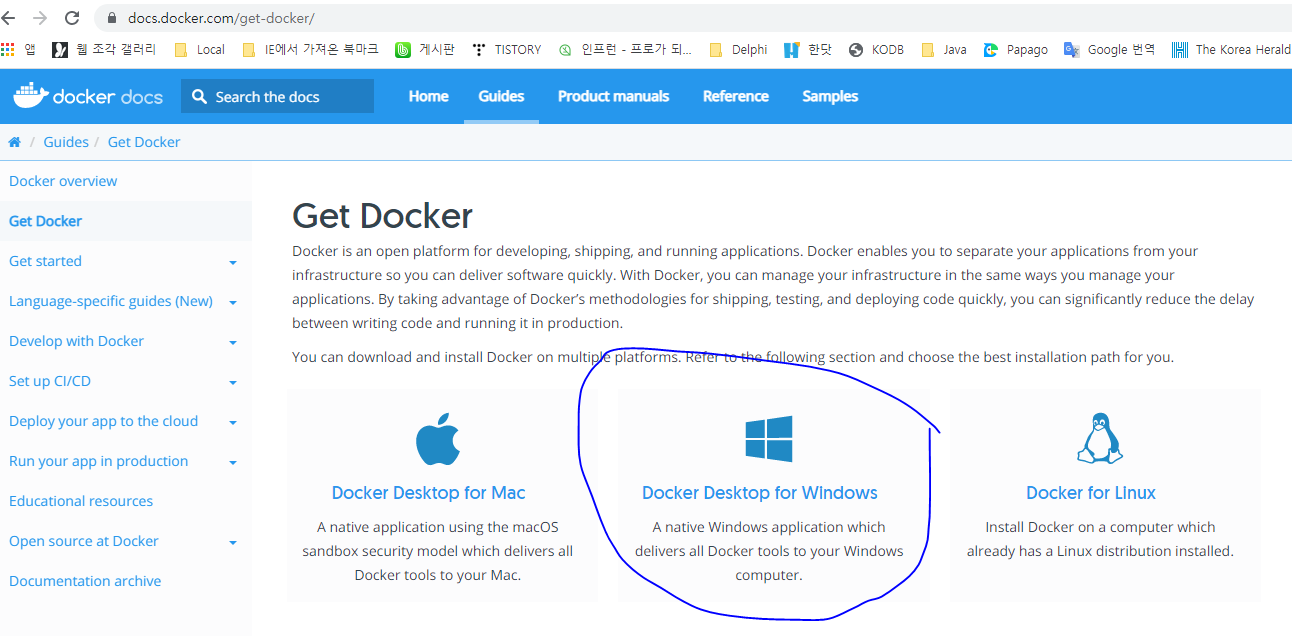1292x636 pixels.
Task: Open Docker overview in the sidebar
Action: click(63, 181)
